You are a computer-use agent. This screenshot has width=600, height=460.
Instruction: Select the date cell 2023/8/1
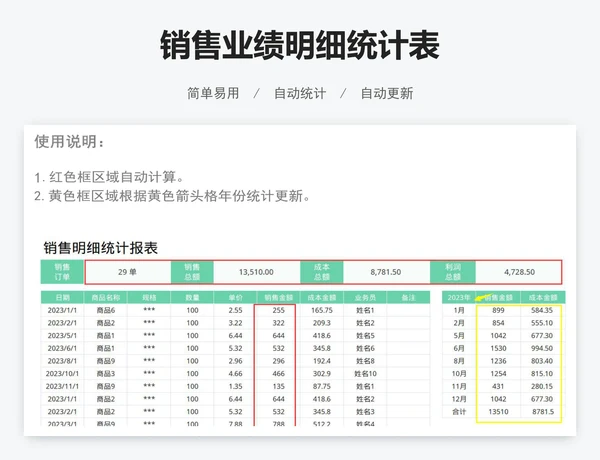click(x=62, y=361)
